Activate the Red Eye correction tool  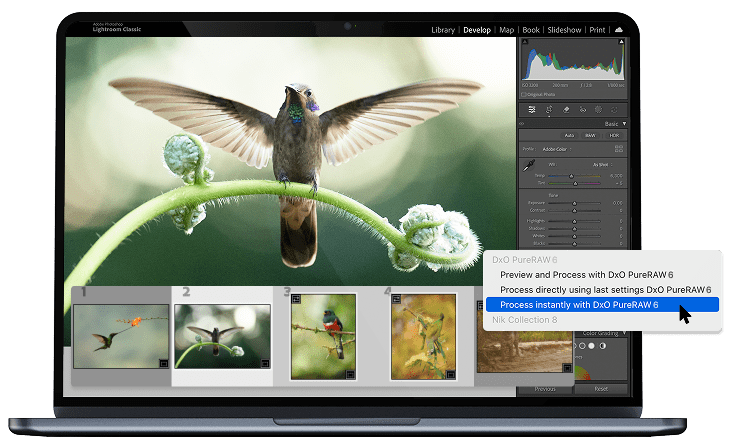582,109
